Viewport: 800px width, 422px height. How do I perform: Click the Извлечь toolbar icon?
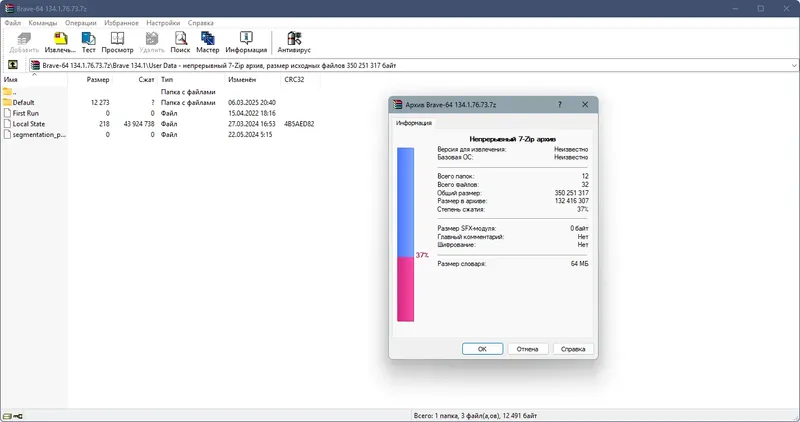click(x=60, y=39)
